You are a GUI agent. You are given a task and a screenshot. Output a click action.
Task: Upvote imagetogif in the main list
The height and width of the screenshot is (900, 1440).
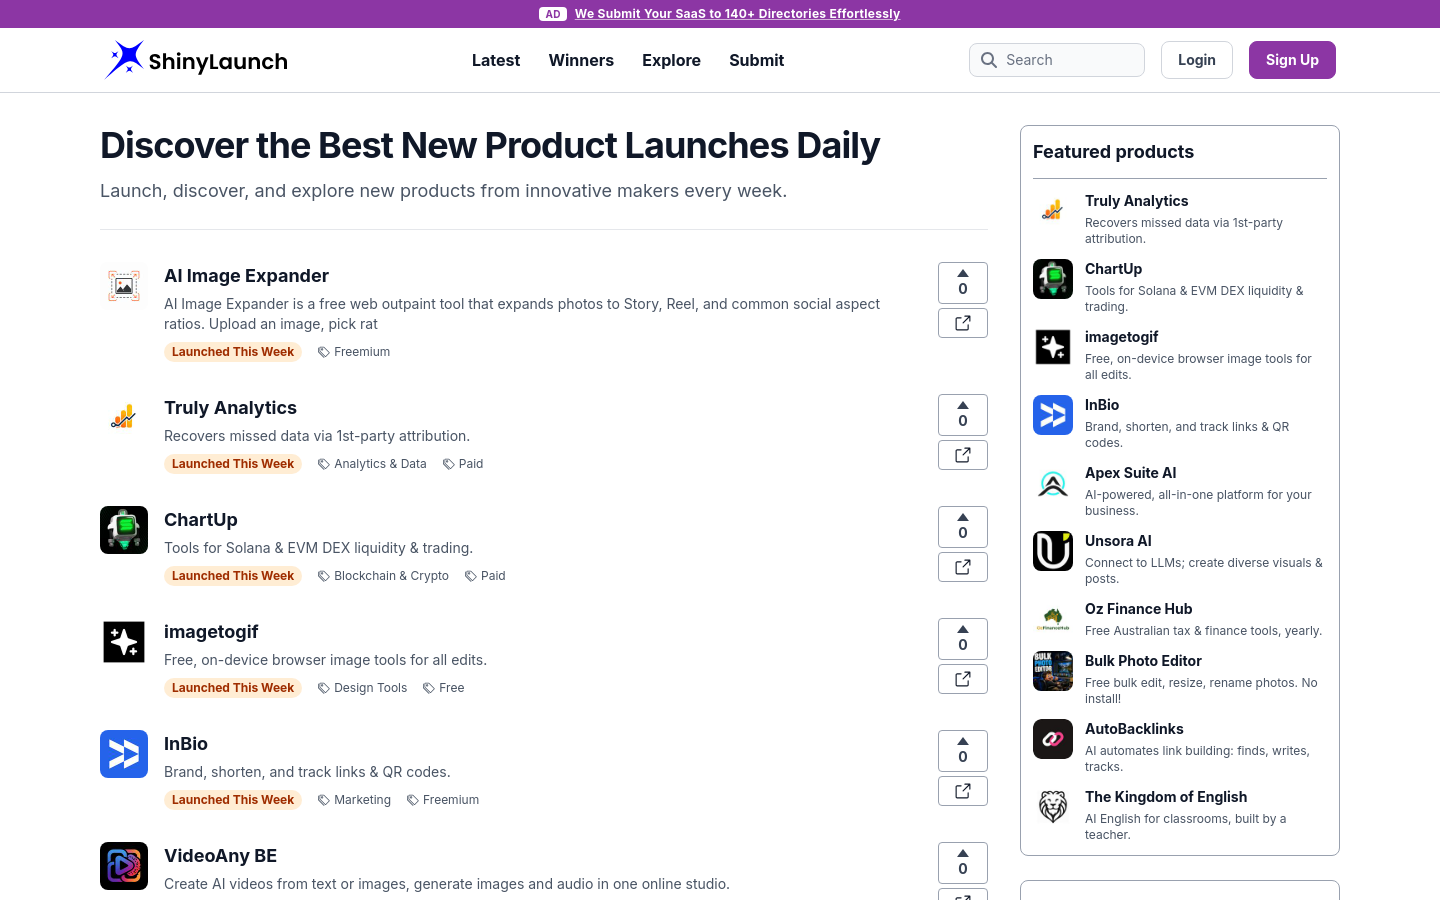(963, 639)
